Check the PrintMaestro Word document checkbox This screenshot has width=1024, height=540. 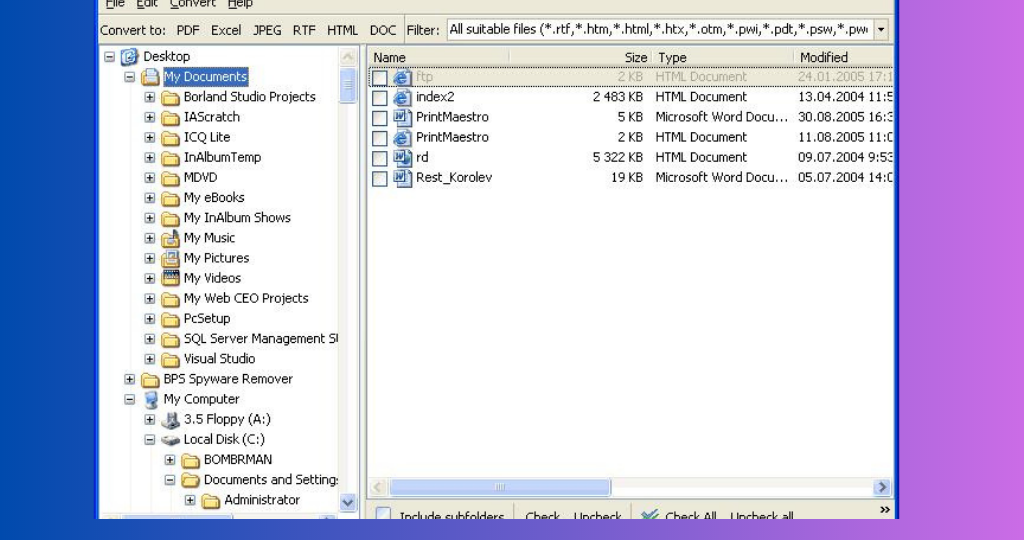379,119
